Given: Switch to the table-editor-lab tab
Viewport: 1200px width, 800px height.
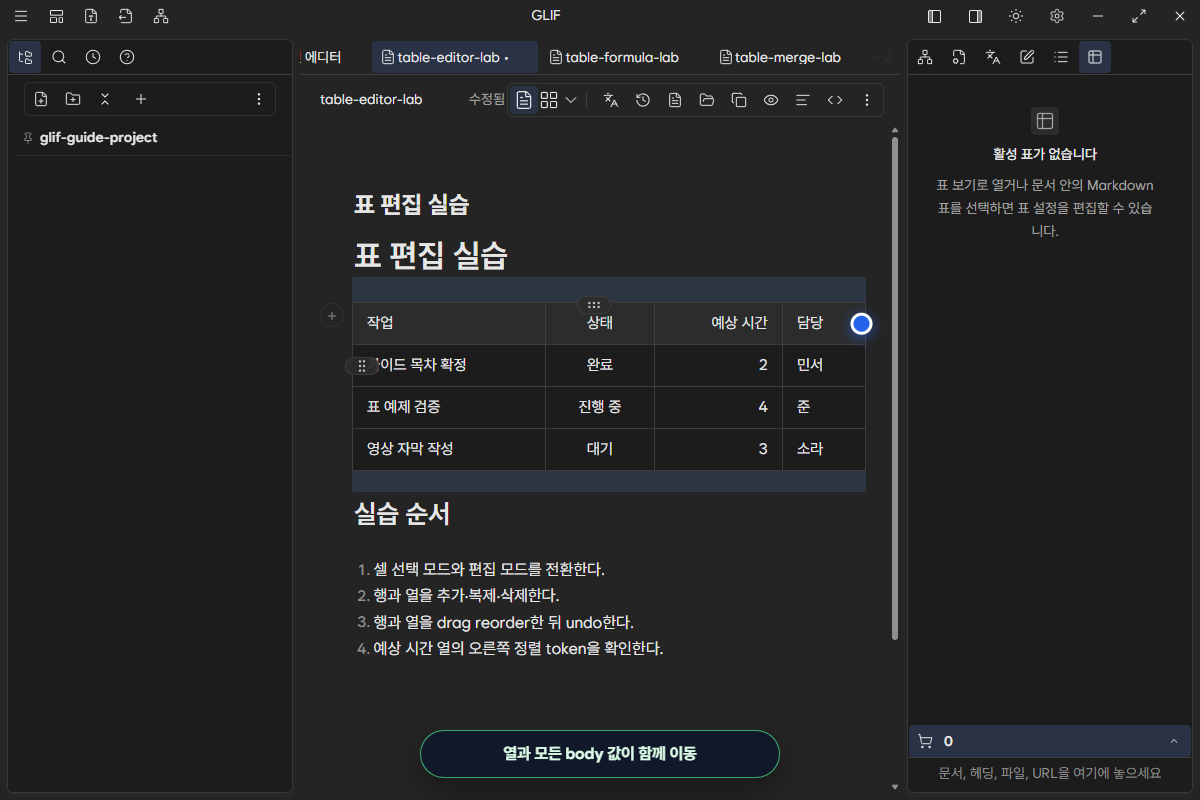Looking at the screenshot, I should click(455, 57).
